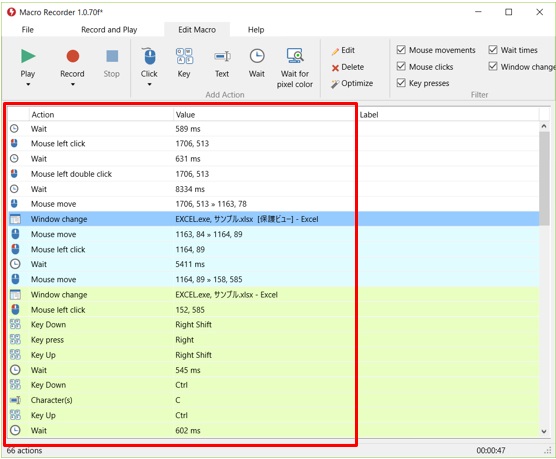Disable the Key presses filter

(401, 83)
